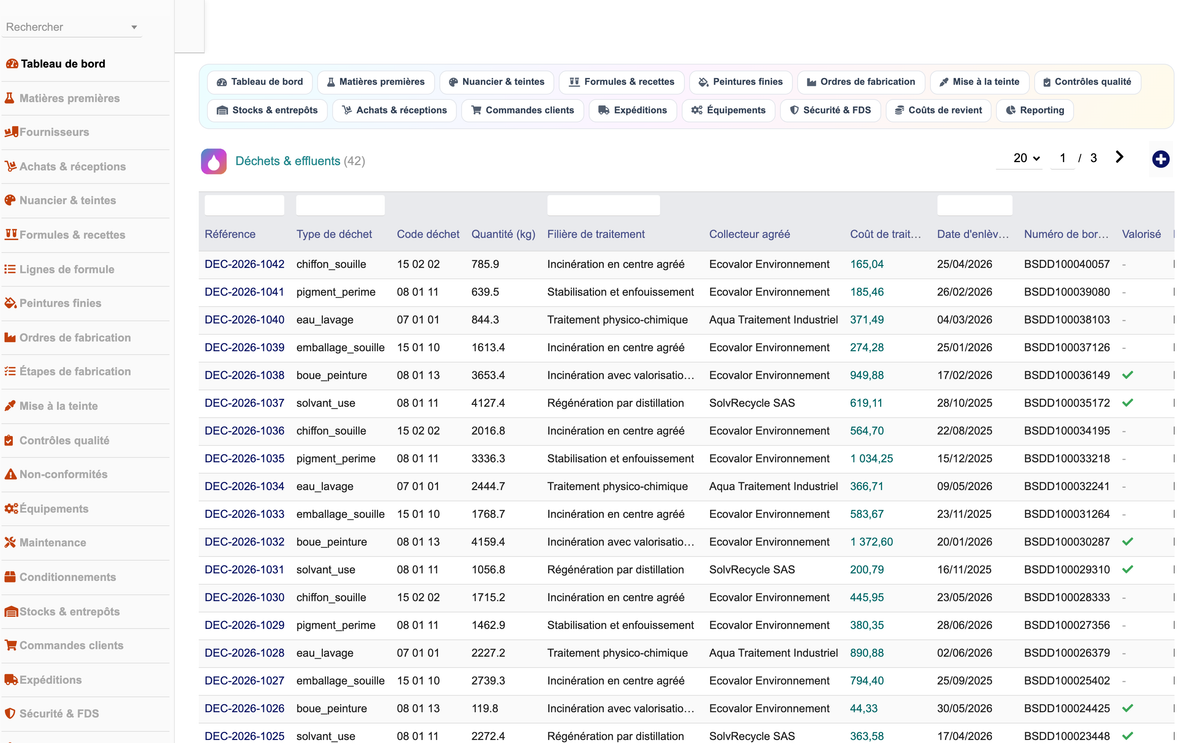Click the Sécurité & FDS shield icon in sidebar
This screenshot has height=743, width=1200.
click(x=10, y=714)
